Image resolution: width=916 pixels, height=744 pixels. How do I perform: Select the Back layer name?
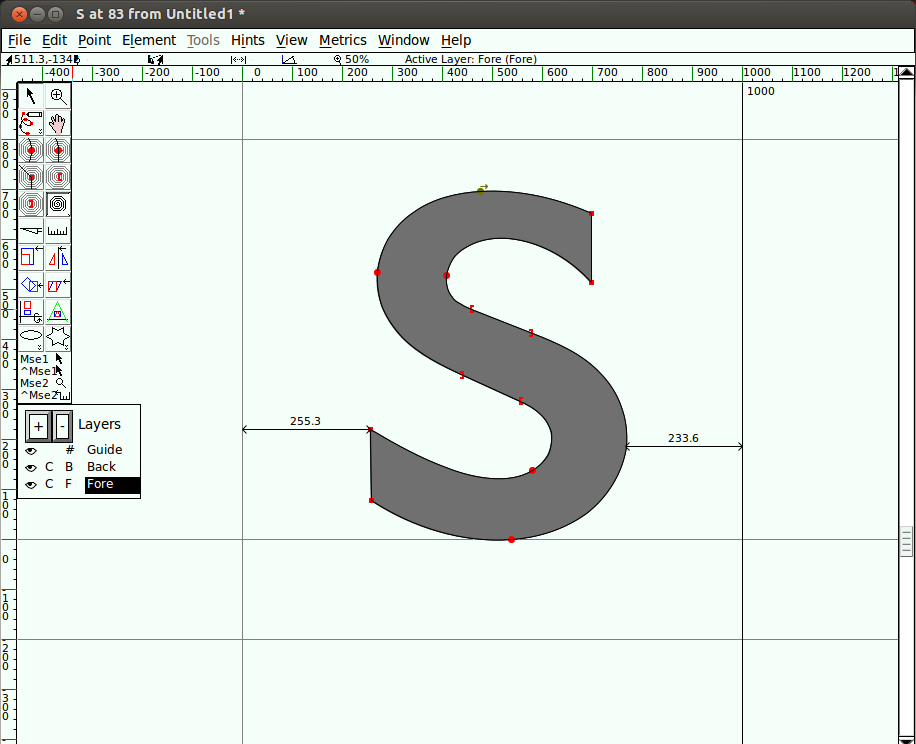tap(101, 467)
